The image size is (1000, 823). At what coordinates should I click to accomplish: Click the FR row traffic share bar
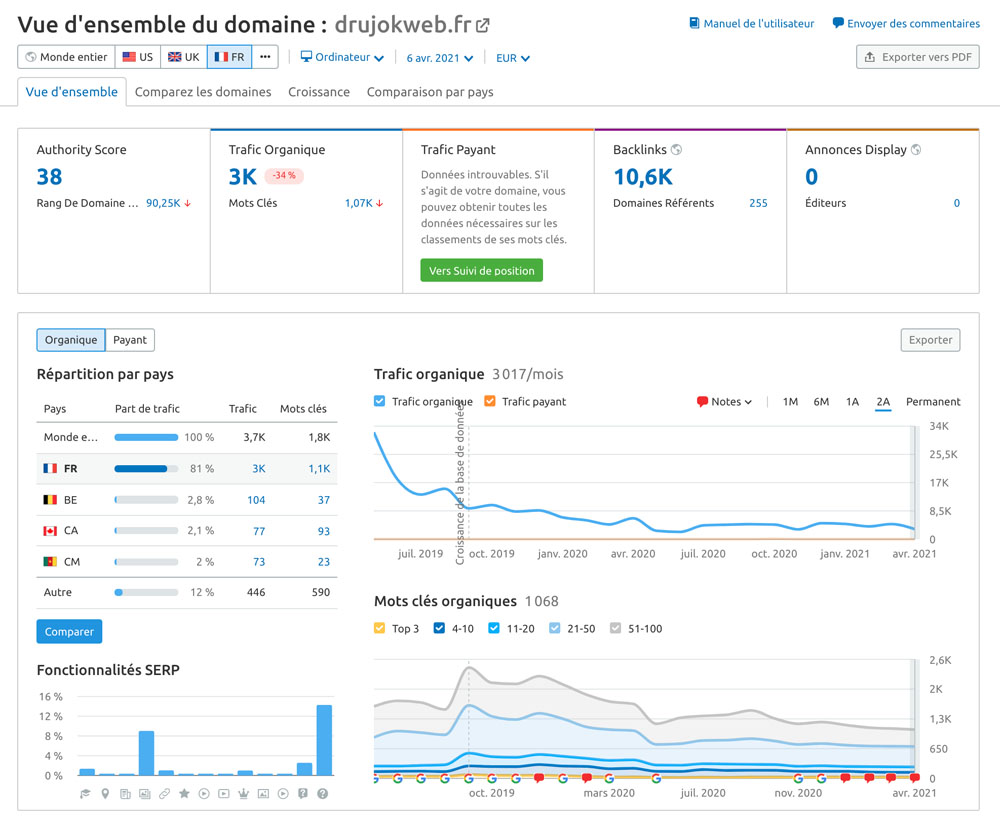tap(146, 468)
